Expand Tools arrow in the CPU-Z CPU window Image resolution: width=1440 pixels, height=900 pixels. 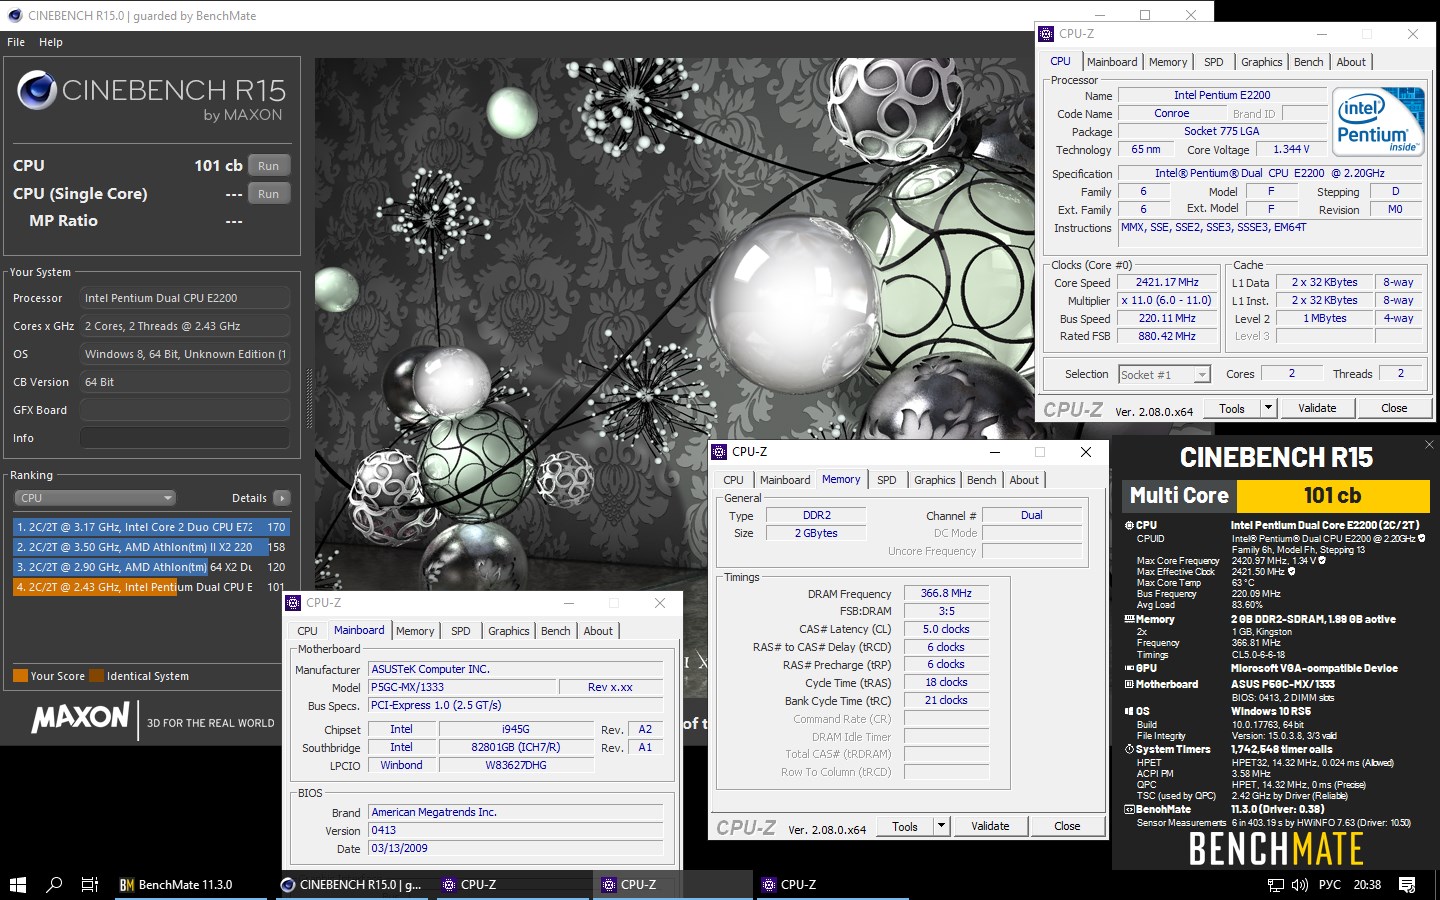point(1268,408)
